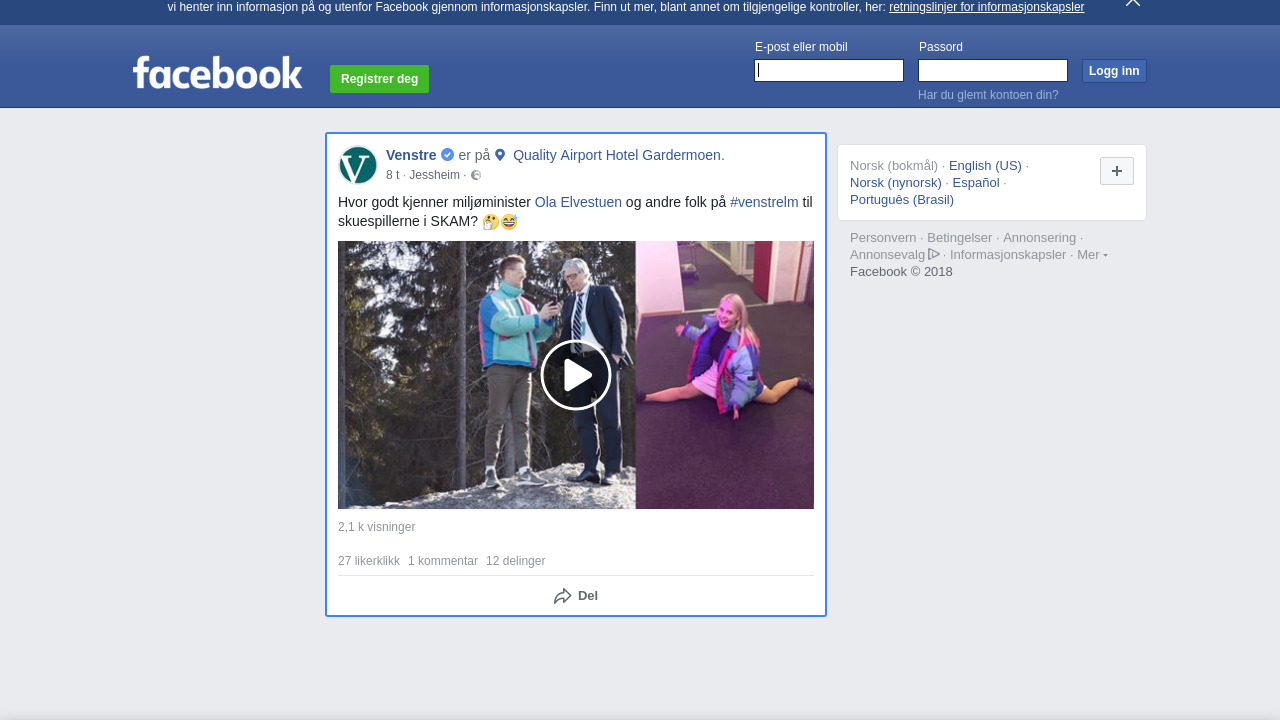Expand the Mer footer dropdown

click(1092, 254)
